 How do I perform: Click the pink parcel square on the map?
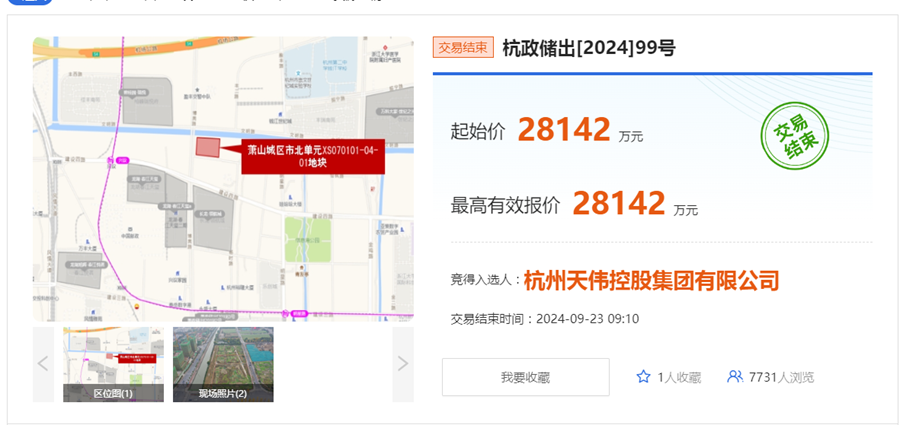[207, 148]
